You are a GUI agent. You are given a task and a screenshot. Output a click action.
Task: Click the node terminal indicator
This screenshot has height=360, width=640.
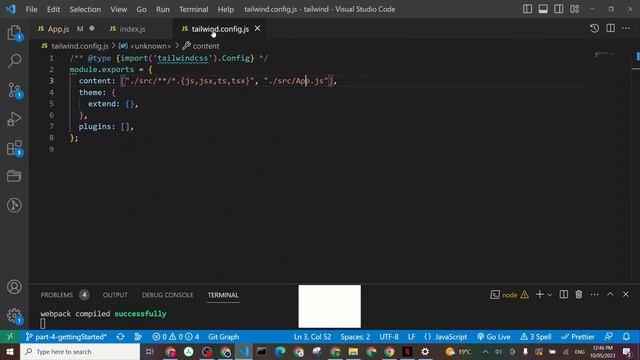pos(509,295)
